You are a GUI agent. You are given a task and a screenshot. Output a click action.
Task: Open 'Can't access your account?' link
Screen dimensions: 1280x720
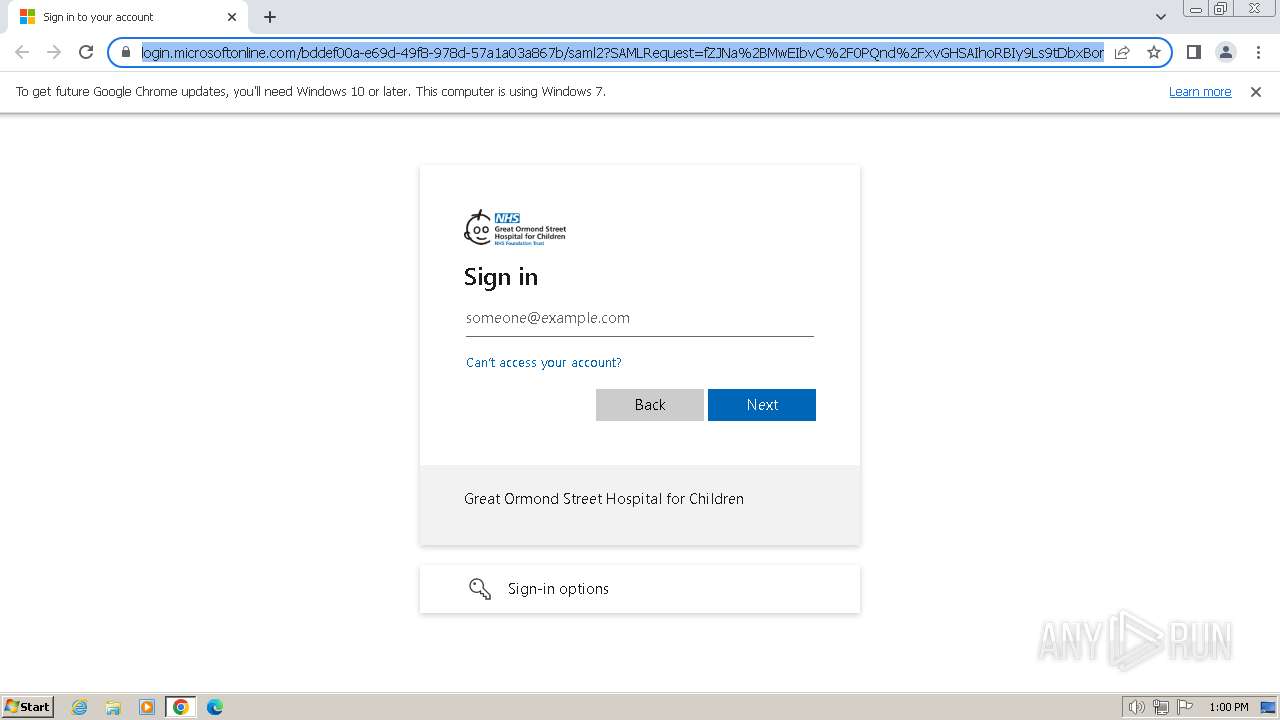coord(544,363)
